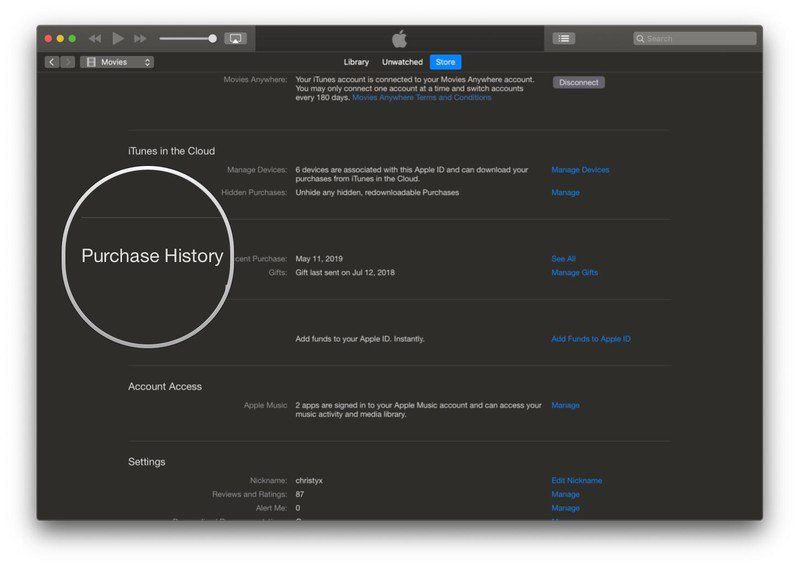Open the Manage Gifts link
The image size is (800, 567).
574,273
